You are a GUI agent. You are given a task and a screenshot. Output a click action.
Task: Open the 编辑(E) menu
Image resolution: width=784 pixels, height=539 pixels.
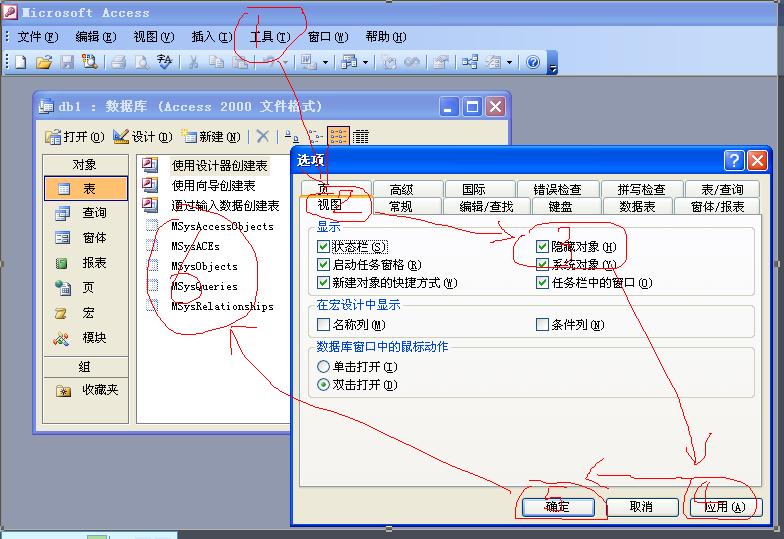(96, 37)
